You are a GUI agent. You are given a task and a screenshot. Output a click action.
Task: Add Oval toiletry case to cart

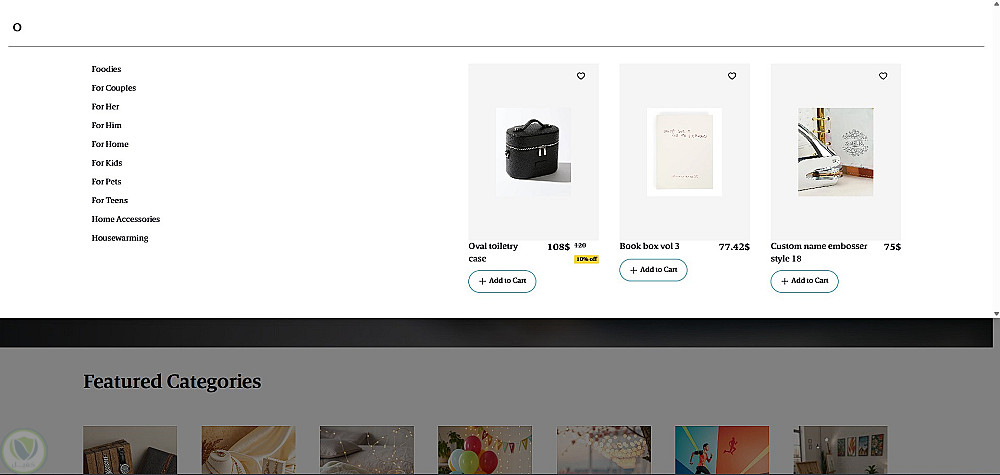pyautogui.click(x=502, y=281)
